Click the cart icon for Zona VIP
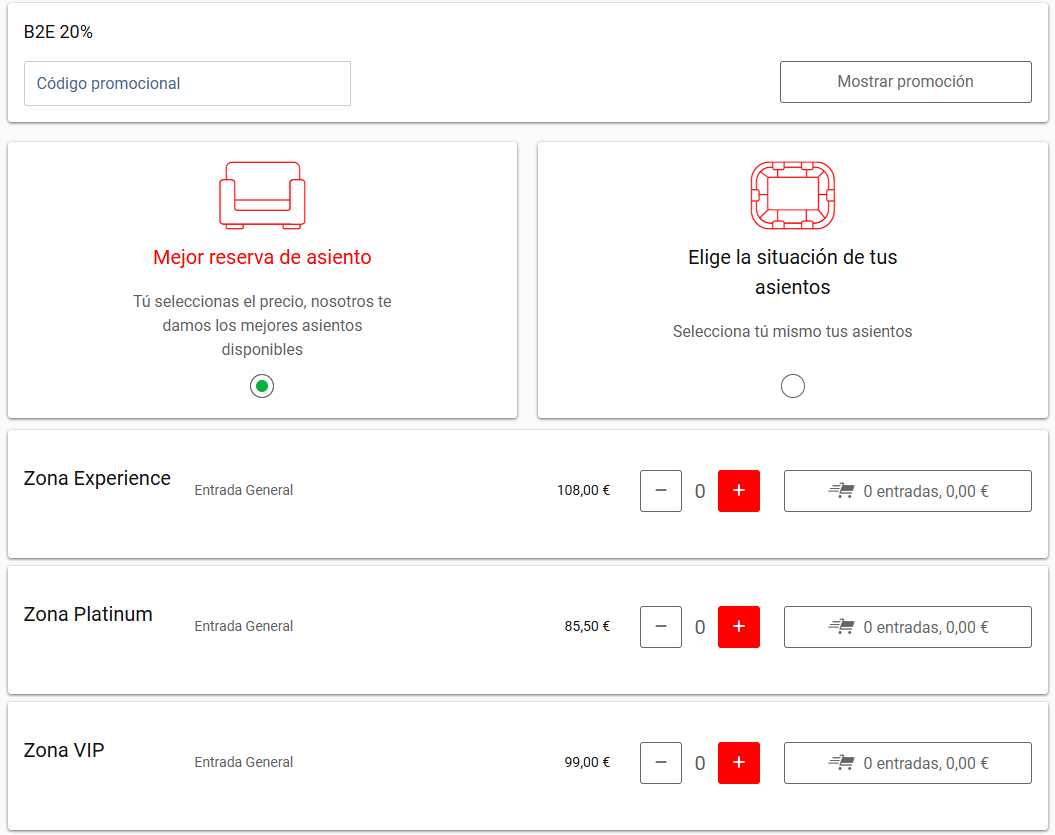1055x835 pixels. 841,763
